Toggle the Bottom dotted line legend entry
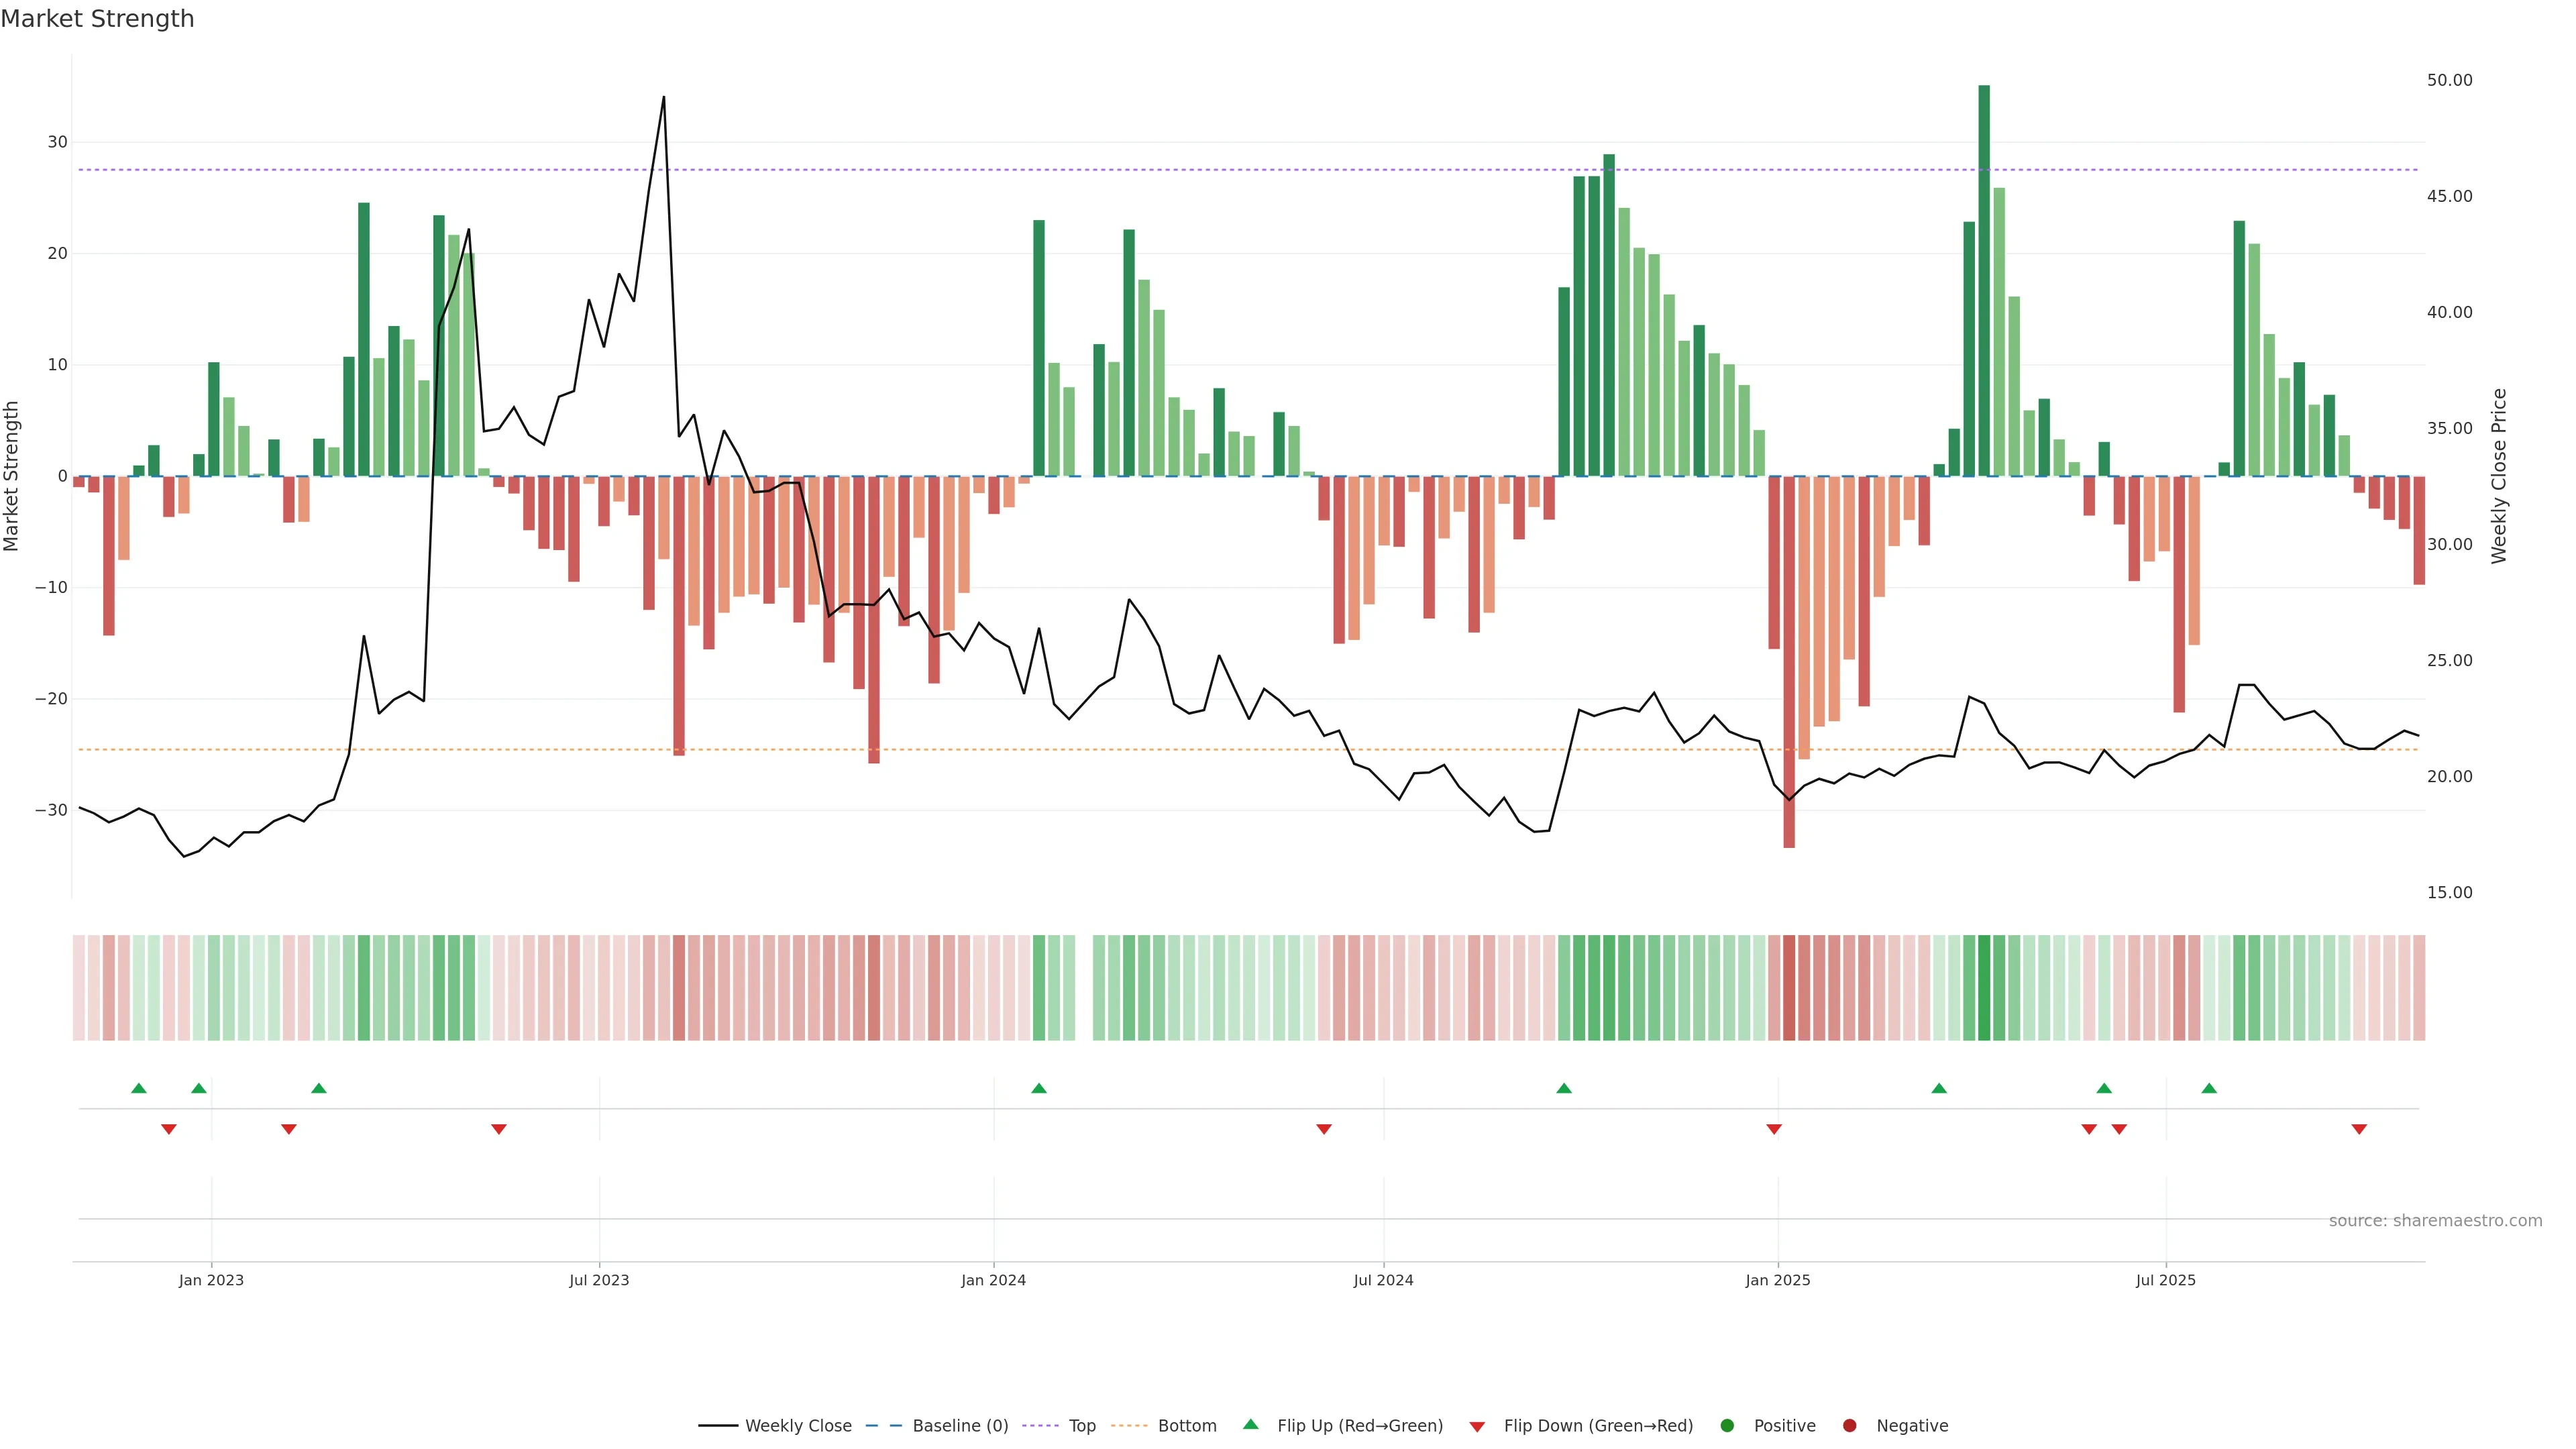Image resolution: width=2576 pixels, height=1449 pixels. 1187,1426
